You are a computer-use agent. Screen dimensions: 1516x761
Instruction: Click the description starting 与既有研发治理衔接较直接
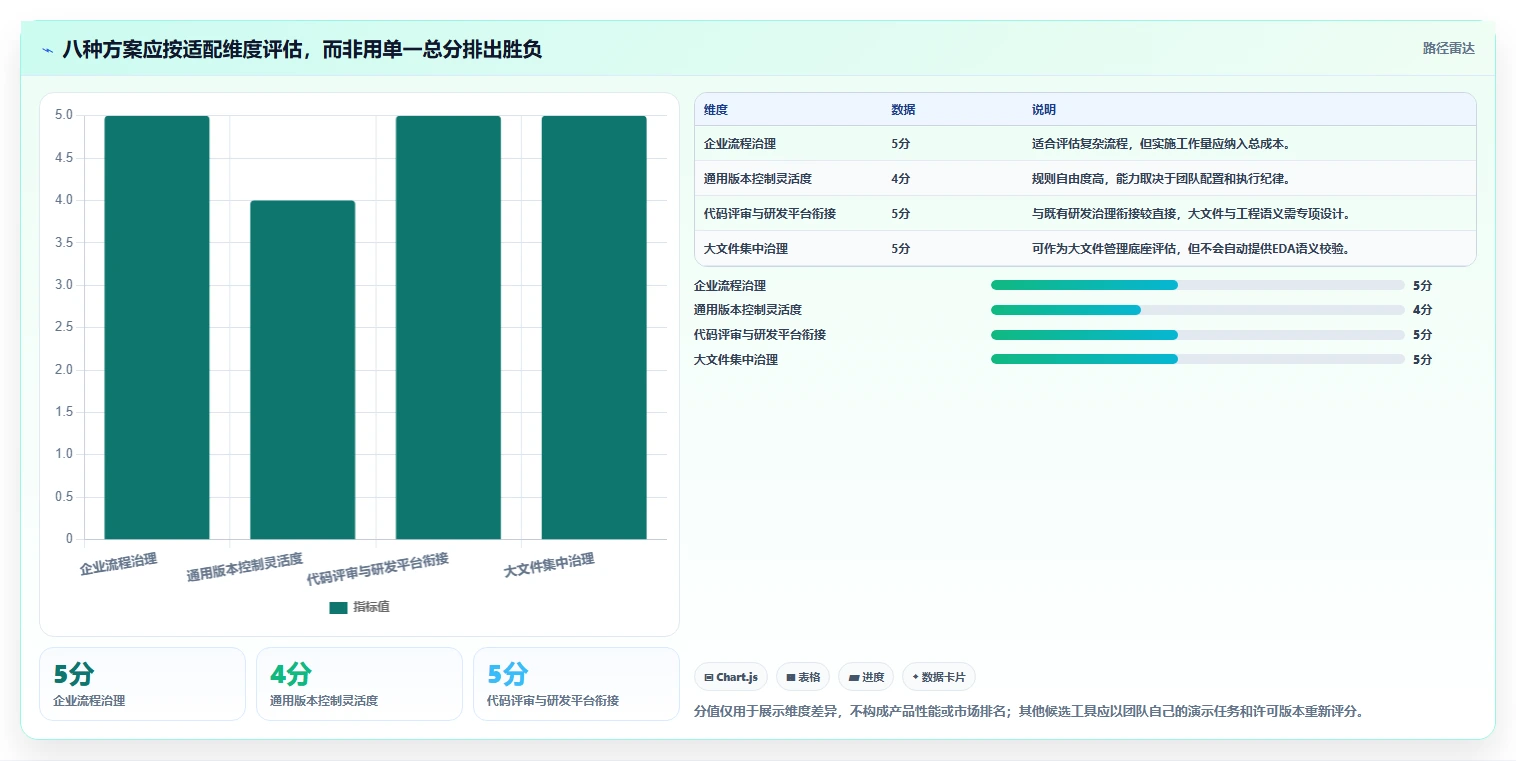1192,214
